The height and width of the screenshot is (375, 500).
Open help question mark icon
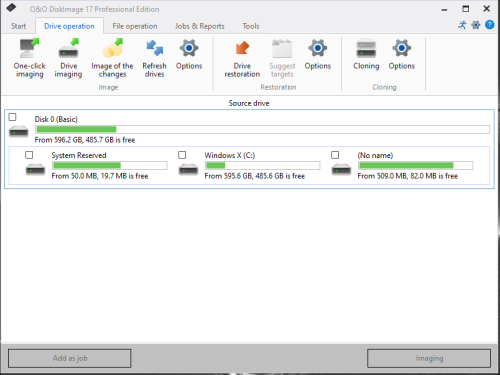[489, 25]
